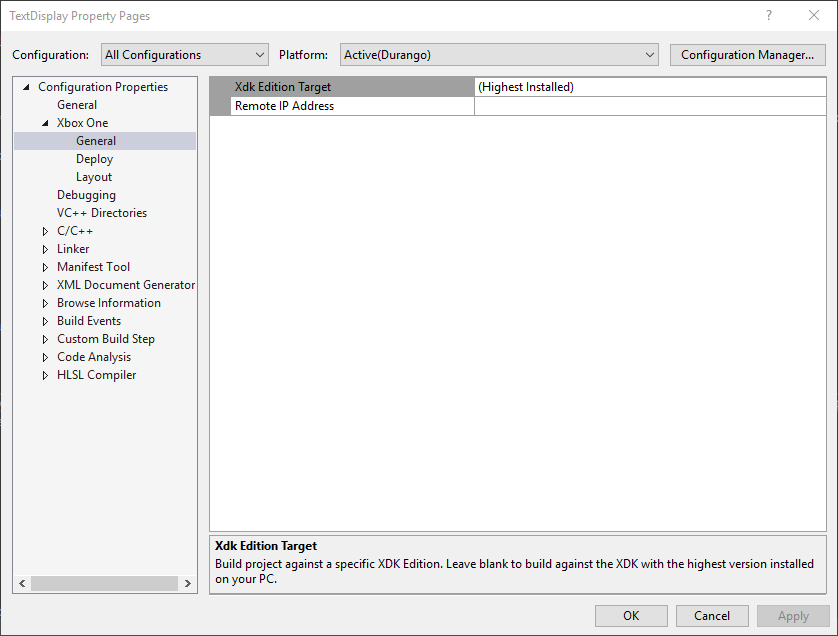Confirm changes with the OK button
Viewport: 838px width, 636px height.
pos(631,616)
